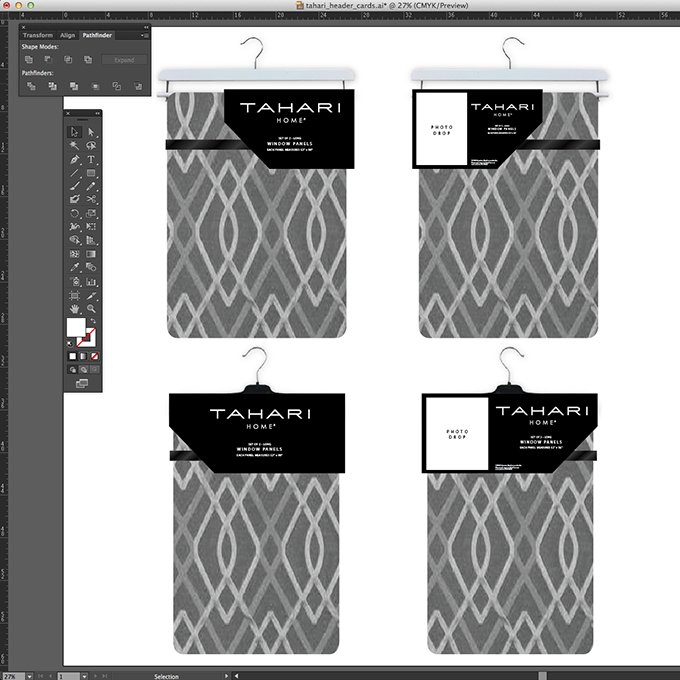Select the Direct Selection tool
Screen dimensions: 680x680
(91, 132)
